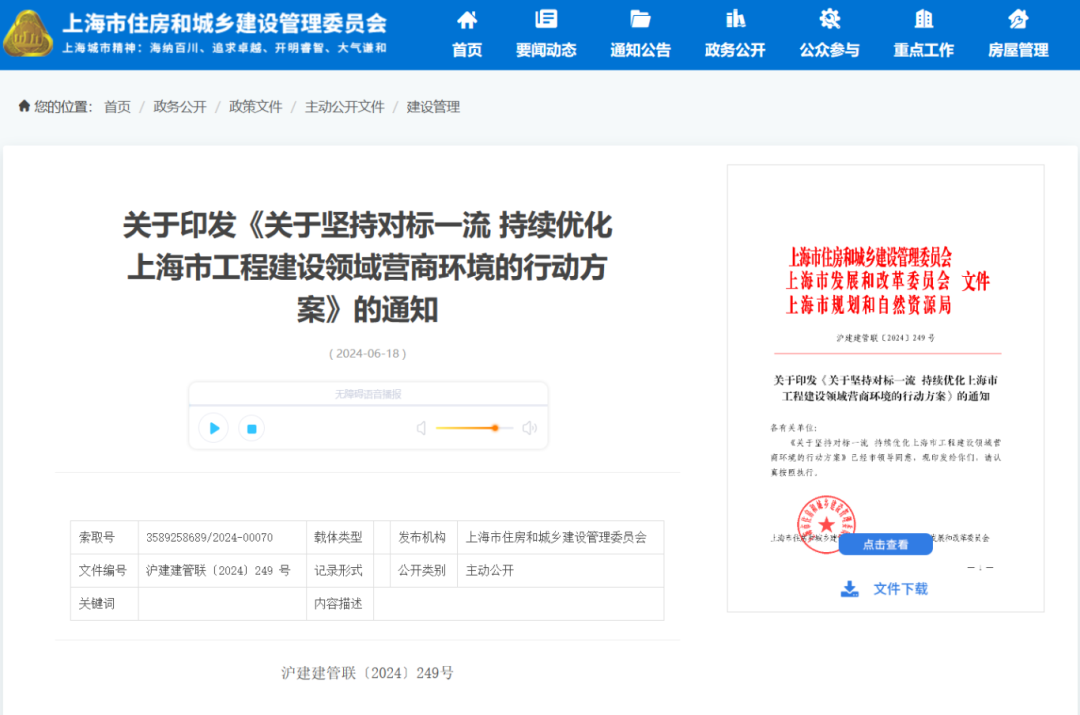
Task: Open the 通知公告 folder icon
Action: (640, 19)
